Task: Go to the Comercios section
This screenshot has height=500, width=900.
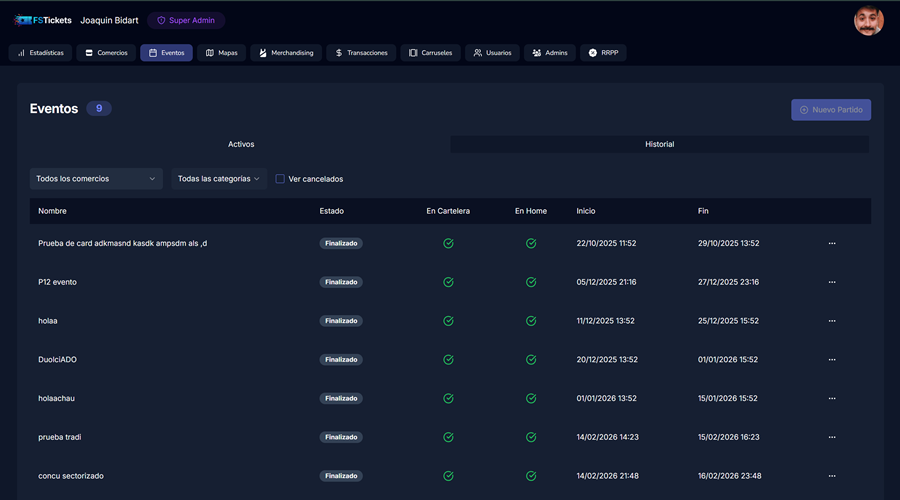Action: 106,53
